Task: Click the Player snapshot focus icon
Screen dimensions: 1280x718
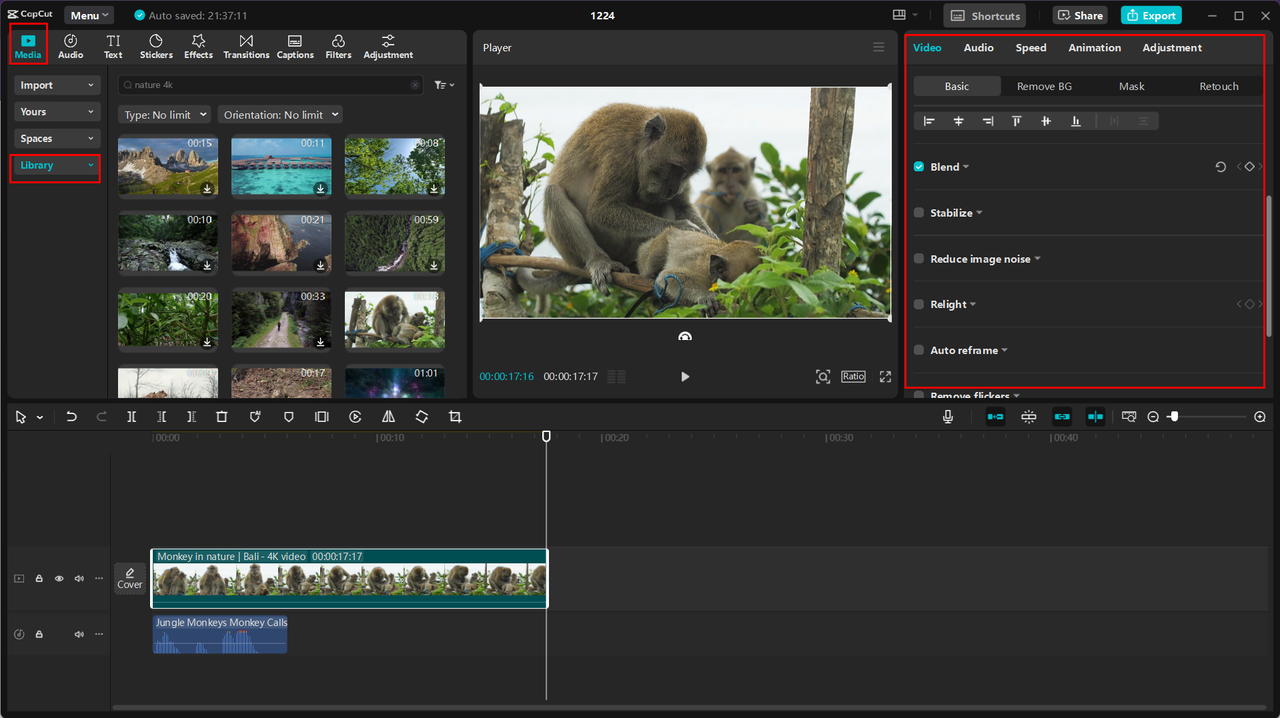Action: pos(822,376)
